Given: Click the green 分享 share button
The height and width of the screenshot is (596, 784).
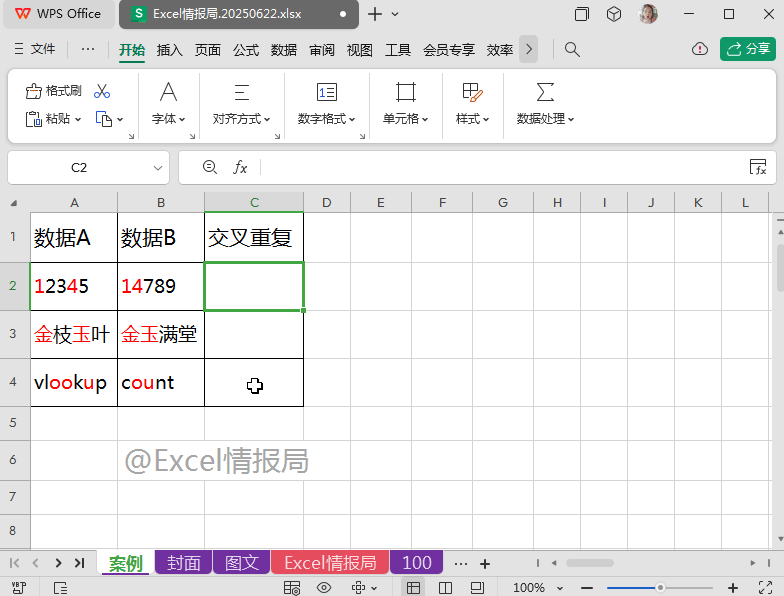Looking at the screenshot, I should pyautogui.click(x=747, y=49).
